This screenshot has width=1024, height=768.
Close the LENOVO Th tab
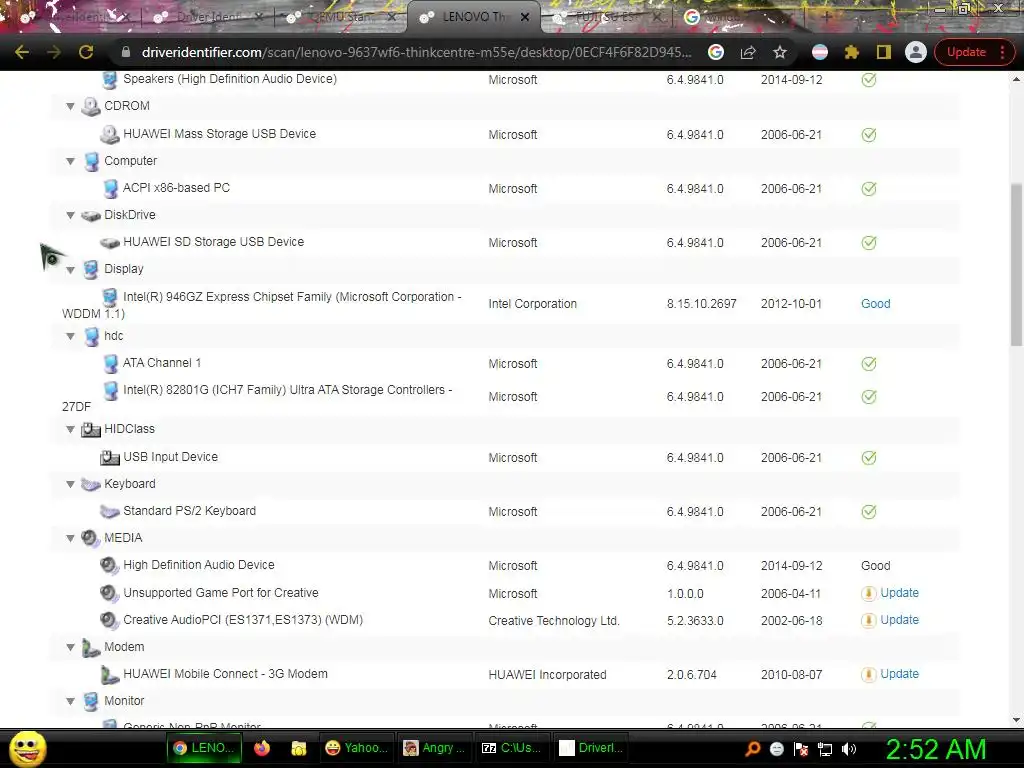tap(525, 18)
